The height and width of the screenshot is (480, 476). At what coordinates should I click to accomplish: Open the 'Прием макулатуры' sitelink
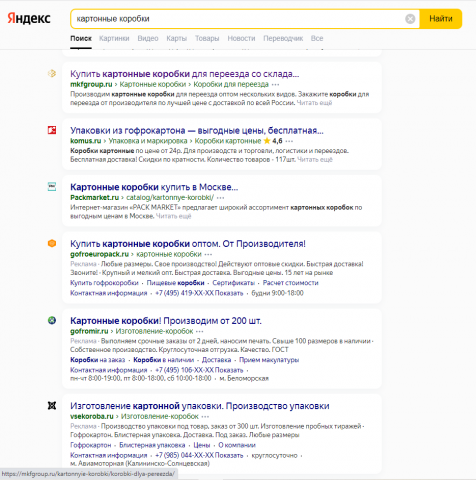click(x=269, y=360)
